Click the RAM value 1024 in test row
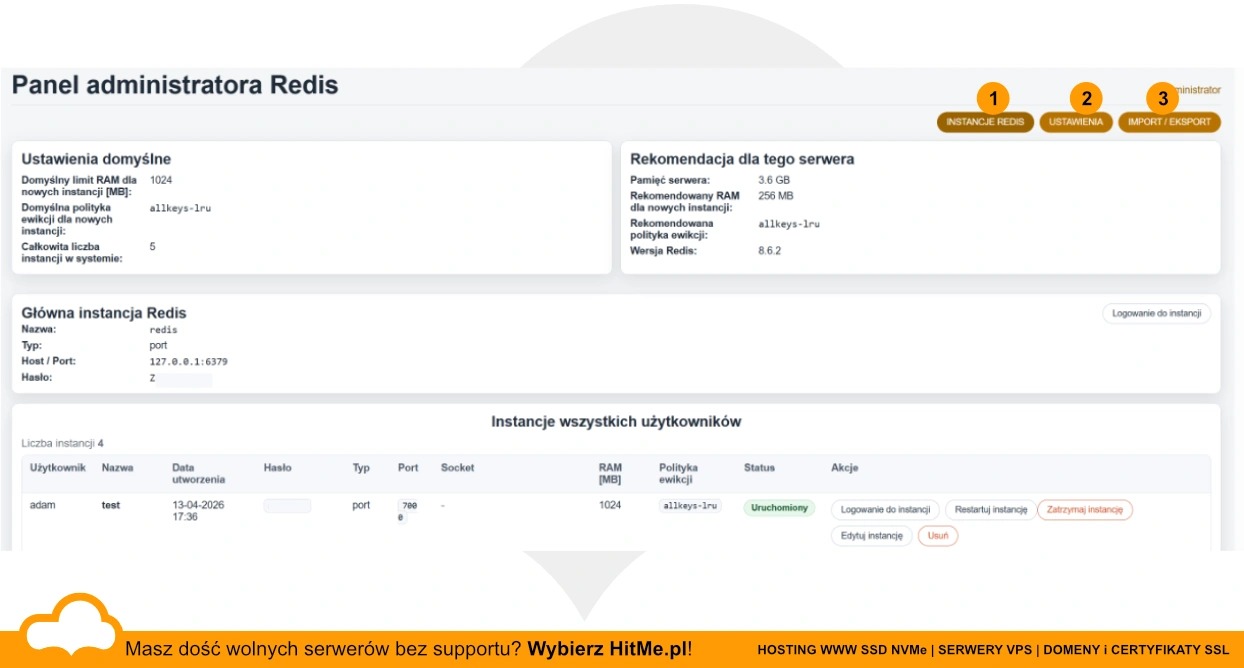The image size is (1244, 668). 610,505
